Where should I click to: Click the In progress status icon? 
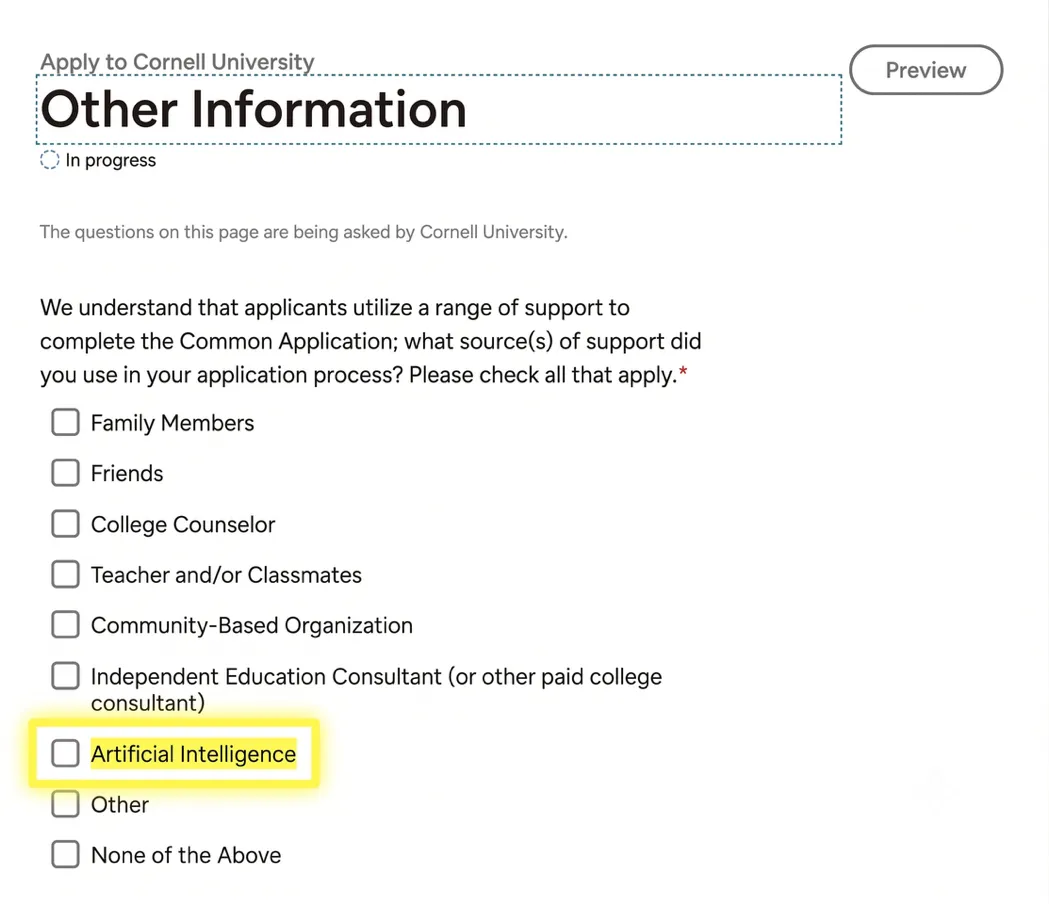coord(50,160)
